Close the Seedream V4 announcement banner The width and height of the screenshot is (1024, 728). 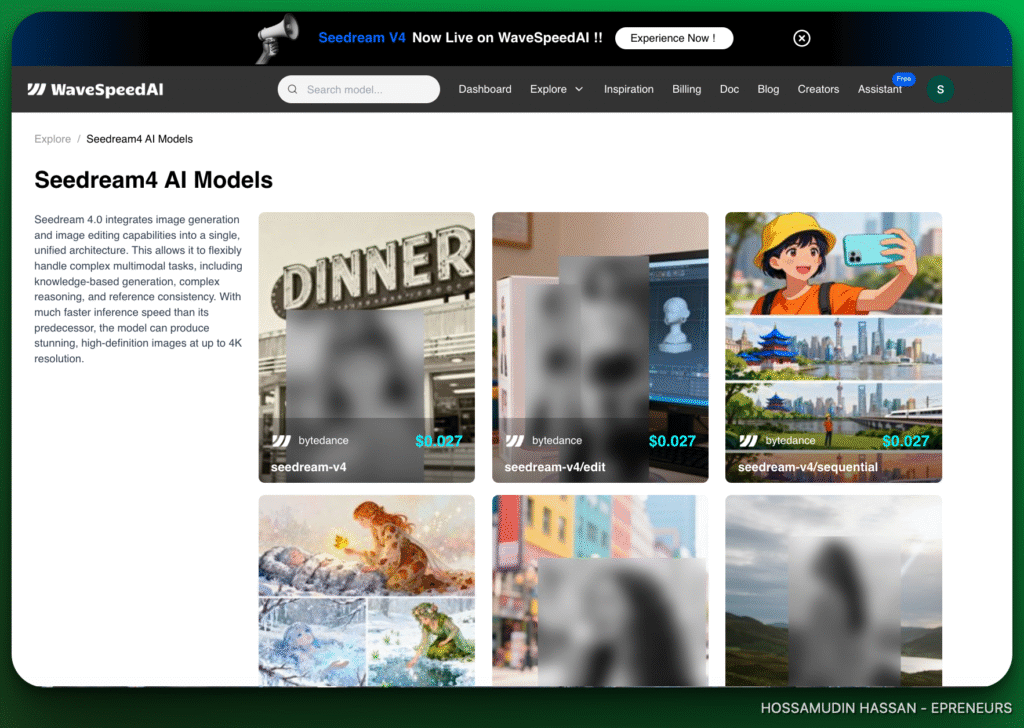point(801,38)
